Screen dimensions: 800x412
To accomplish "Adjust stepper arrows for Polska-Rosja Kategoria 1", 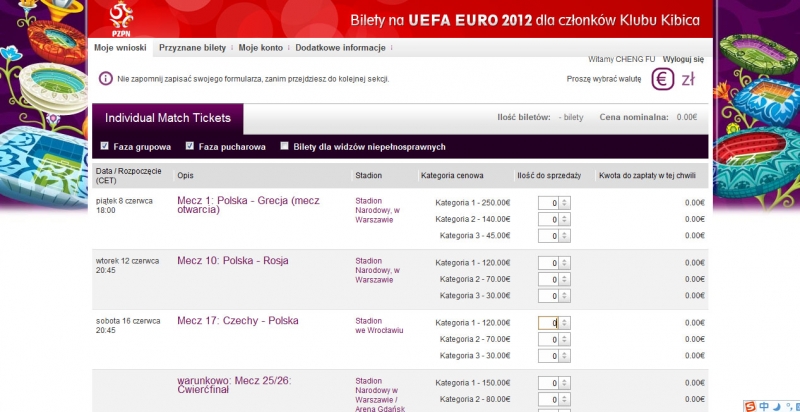I will [564, 263].
